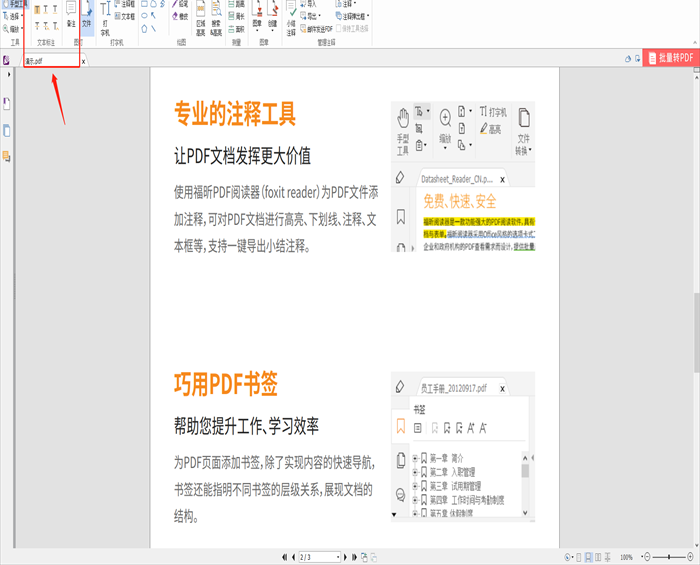Viewport: 700px width, 565px height.
Task: Select the Replace text markup tool
Action: coord(46,26)
